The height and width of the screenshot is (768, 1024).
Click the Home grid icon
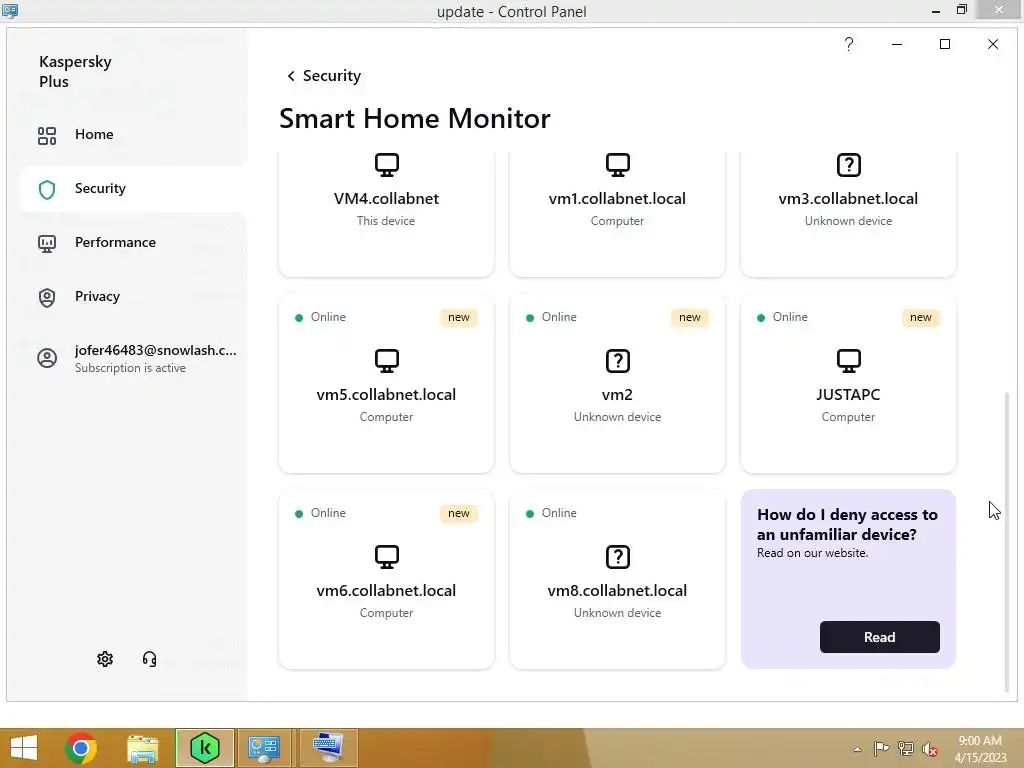(x=47, y=136)
